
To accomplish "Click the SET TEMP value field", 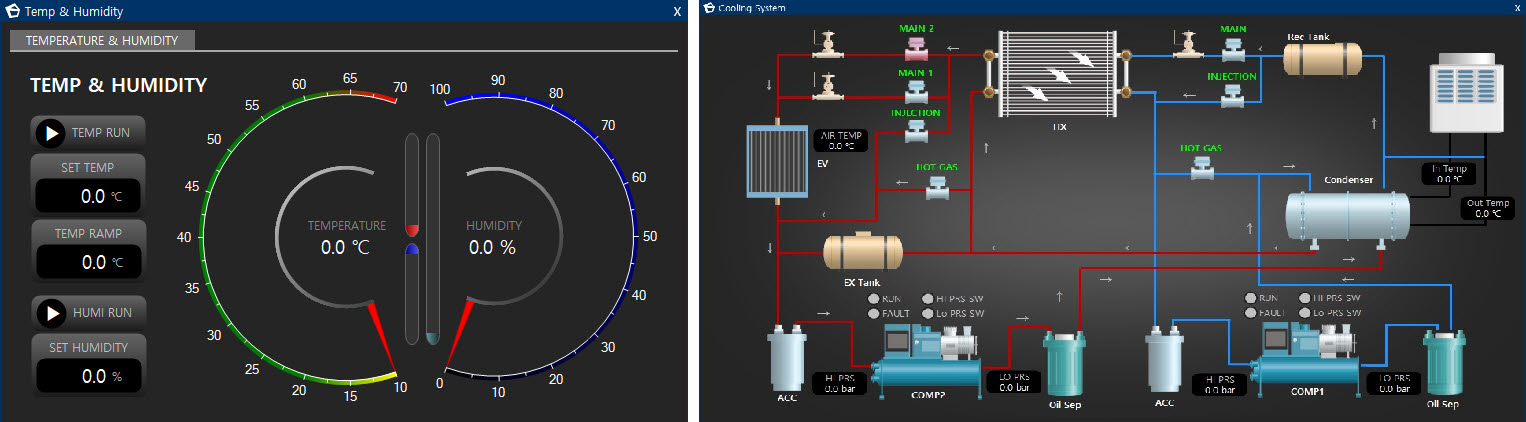I will coord(89,196).
